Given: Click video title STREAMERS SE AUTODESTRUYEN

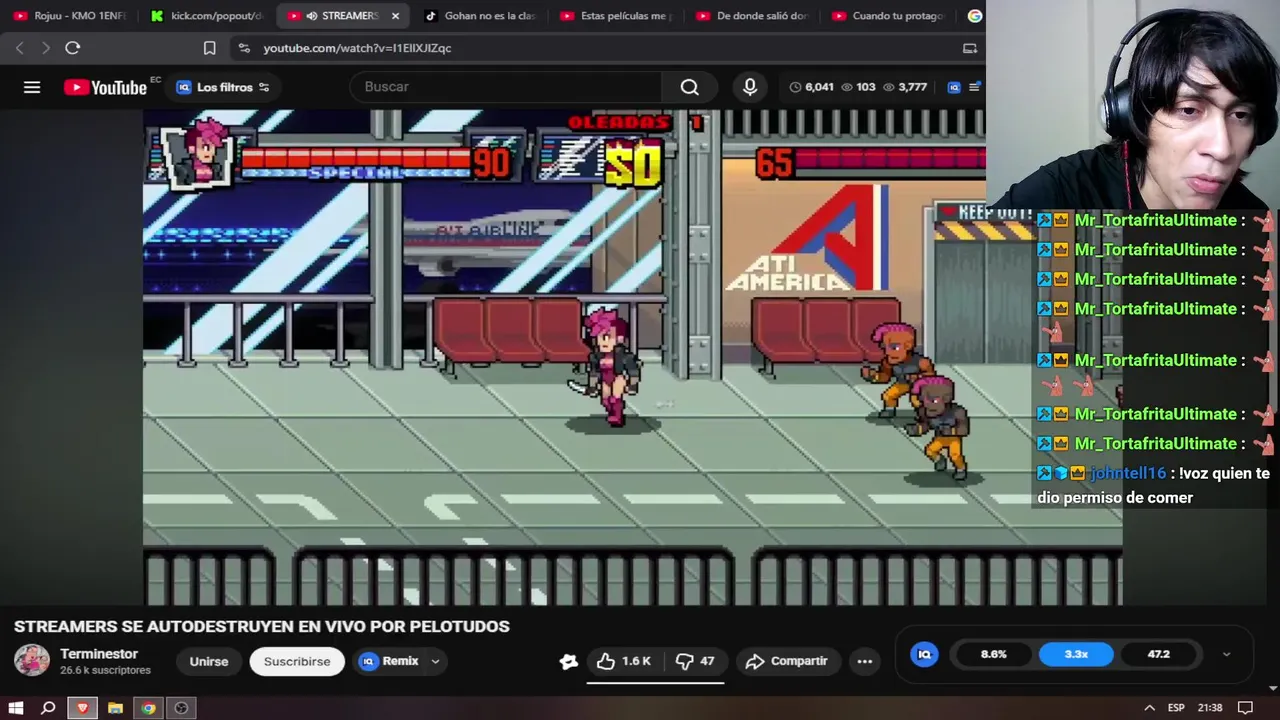Looking at the screenshot, I should 262,626.
